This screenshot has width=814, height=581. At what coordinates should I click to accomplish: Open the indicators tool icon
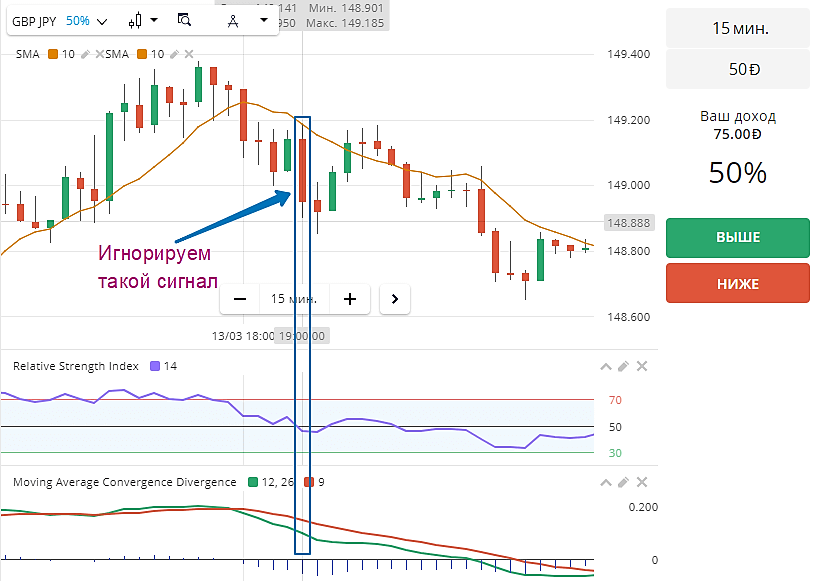tap(233, 20)
